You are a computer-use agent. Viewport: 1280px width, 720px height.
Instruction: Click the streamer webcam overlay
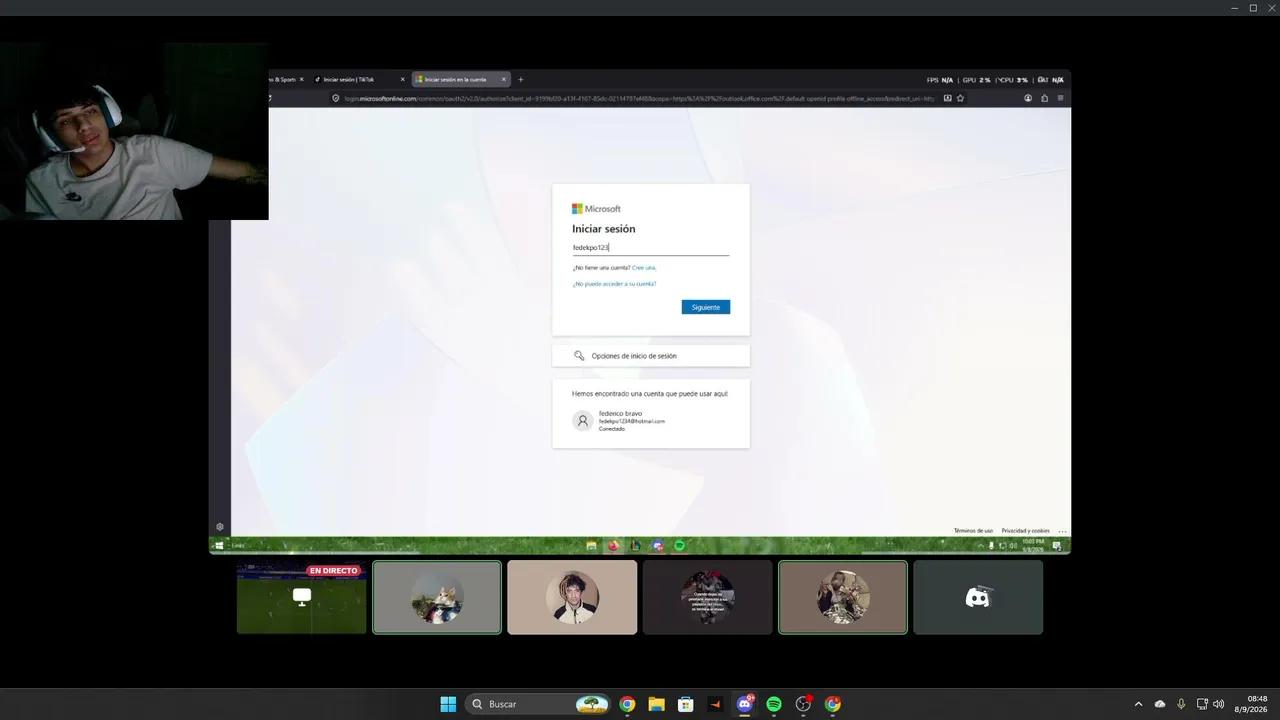pos(134,131)
